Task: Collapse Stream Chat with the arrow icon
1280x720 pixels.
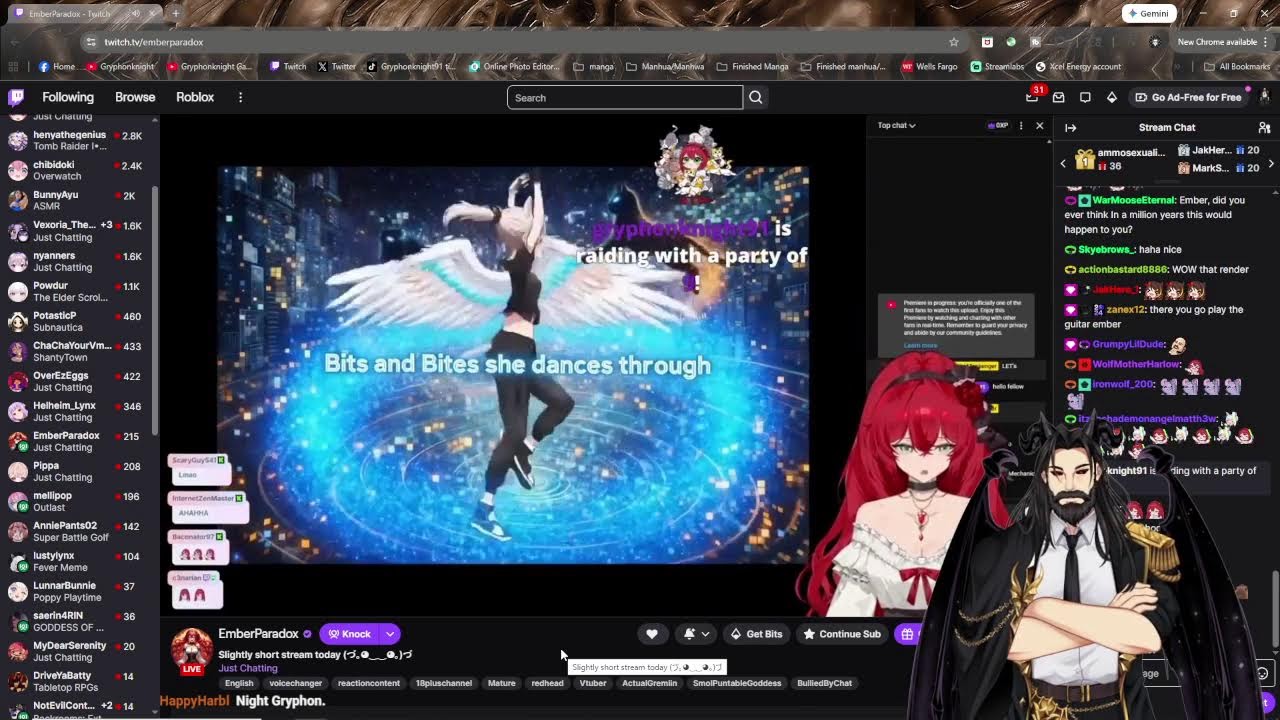Action: click(1070, 127)
